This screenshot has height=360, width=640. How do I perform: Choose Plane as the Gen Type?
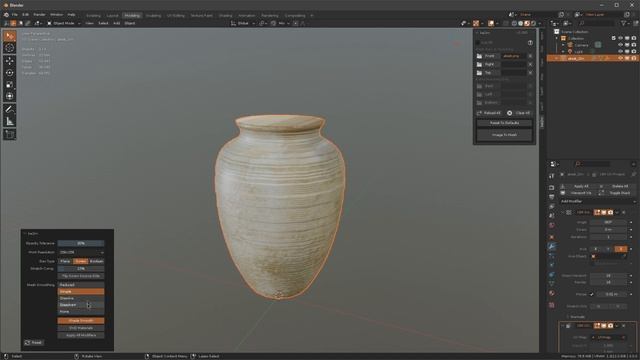point(65,261)
